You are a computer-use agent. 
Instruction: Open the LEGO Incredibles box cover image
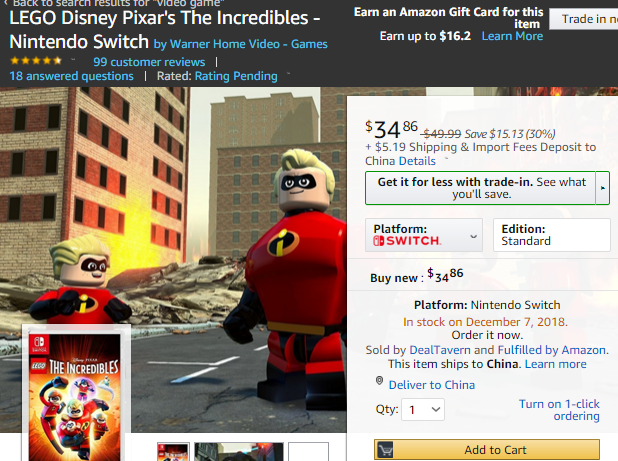pyautogui.click(x=76, y=396)
